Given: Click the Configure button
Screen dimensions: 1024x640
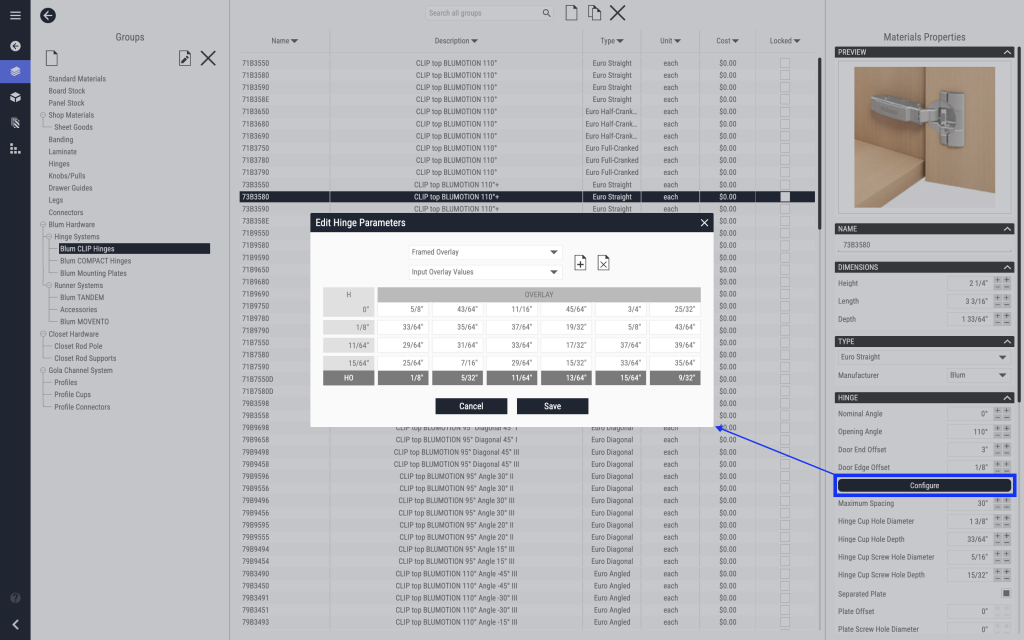Looking at the screenshot, I should 924,485.
